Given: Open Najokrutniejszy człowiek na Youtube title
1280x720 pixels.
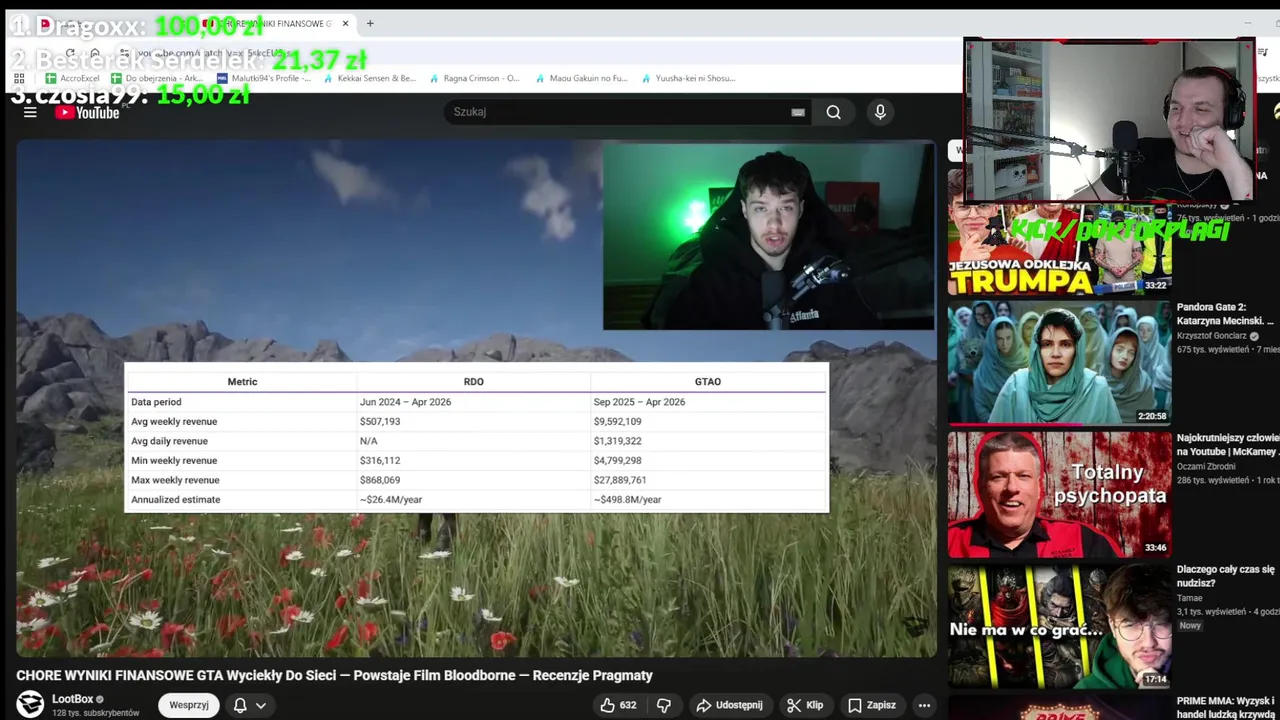Looking at the screenshot, I should point(1227,445).
